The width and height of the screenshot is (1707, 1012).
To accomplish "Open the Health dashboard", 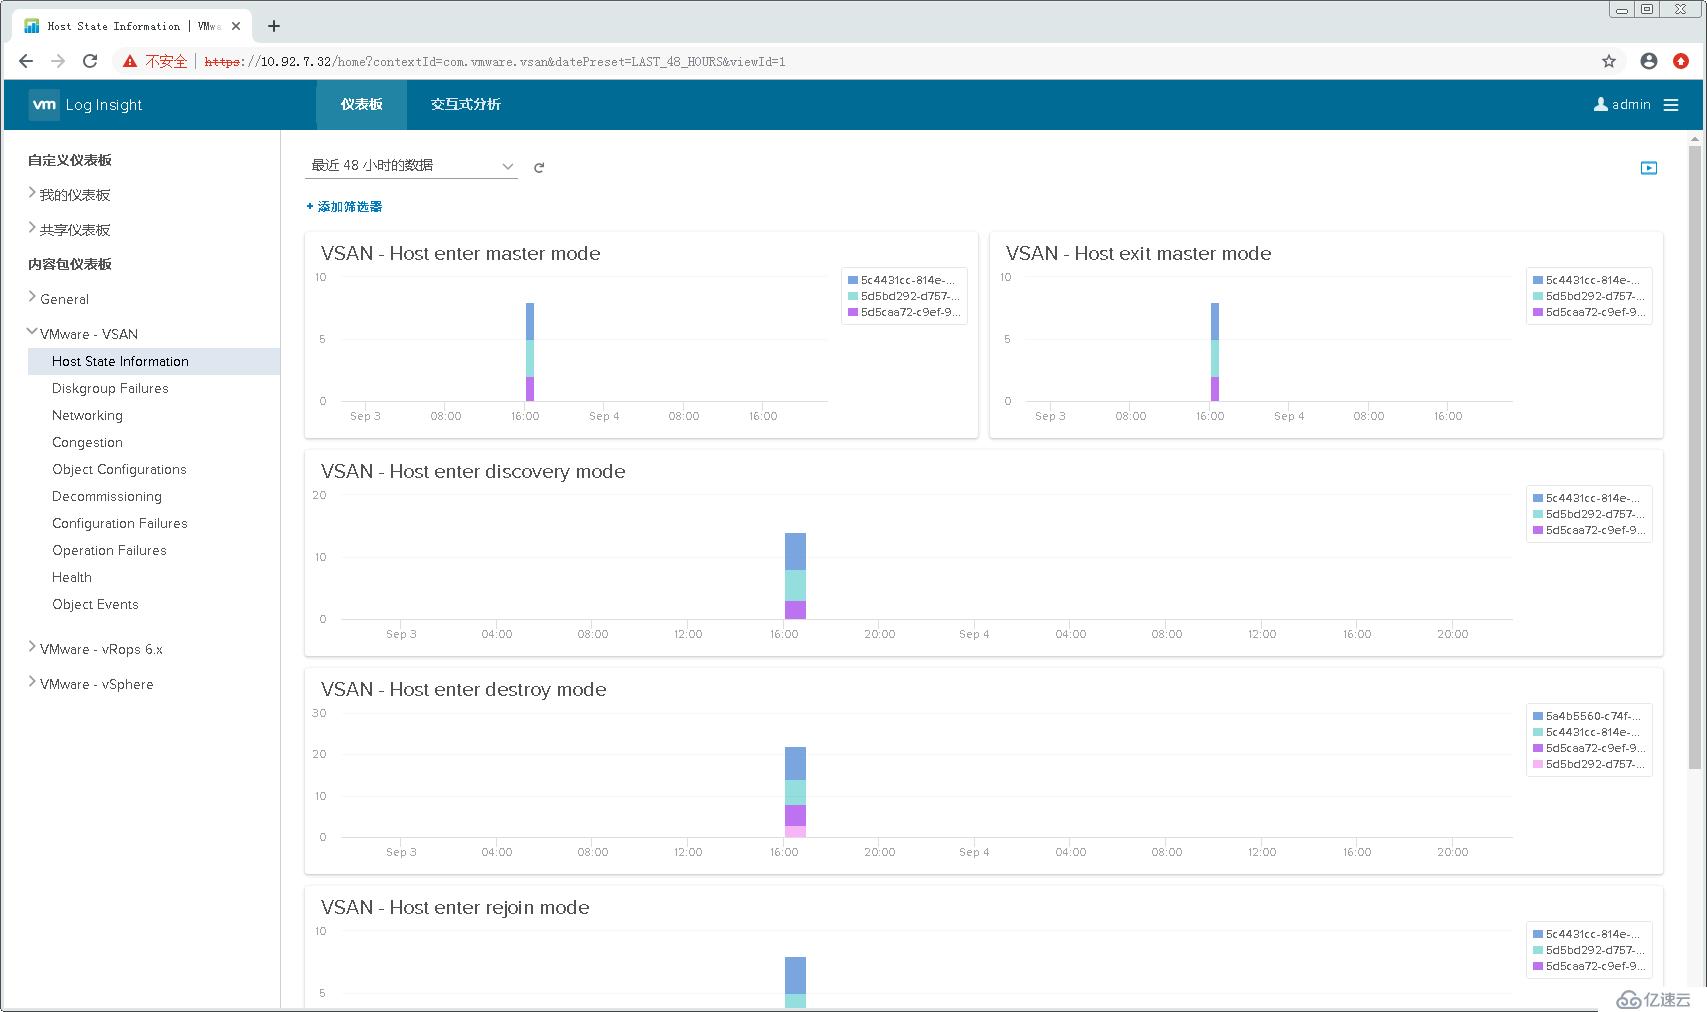I will [x=72, y=577].
